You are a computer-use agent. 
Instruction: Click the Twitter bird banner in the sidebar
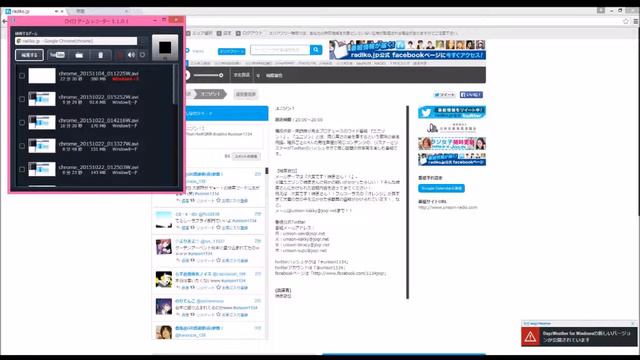click(x=452, y=112)
